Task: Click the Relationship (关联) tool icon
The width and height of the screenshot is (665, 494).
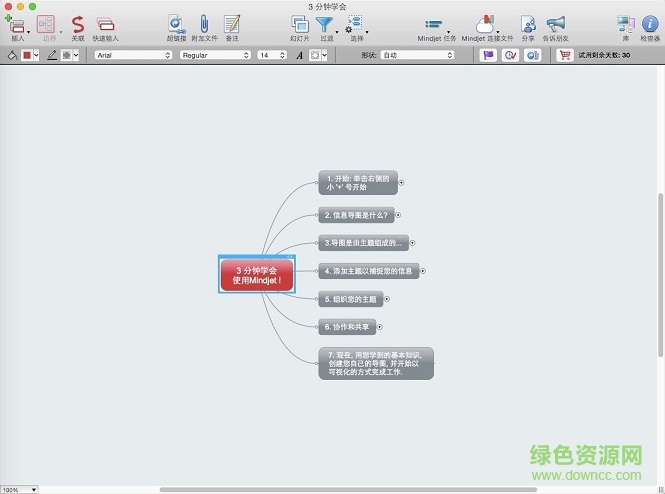Action: (78, 24)
